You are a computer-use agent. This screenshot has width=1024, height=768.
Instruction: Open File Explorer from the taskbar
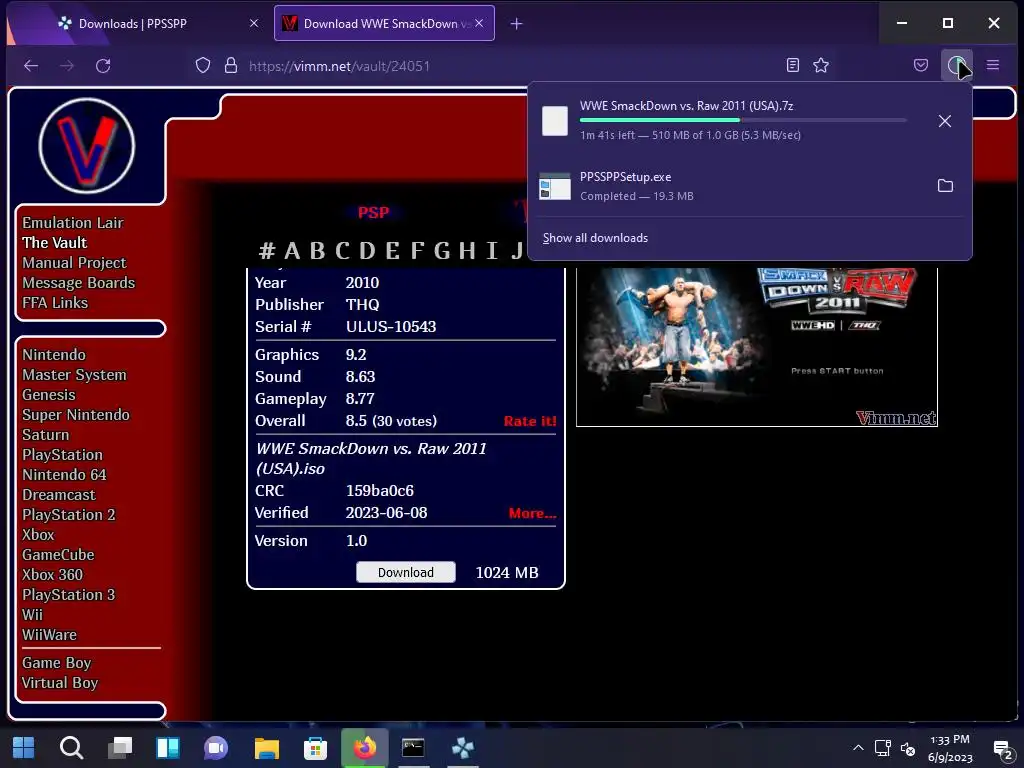(x=266, y=748)
